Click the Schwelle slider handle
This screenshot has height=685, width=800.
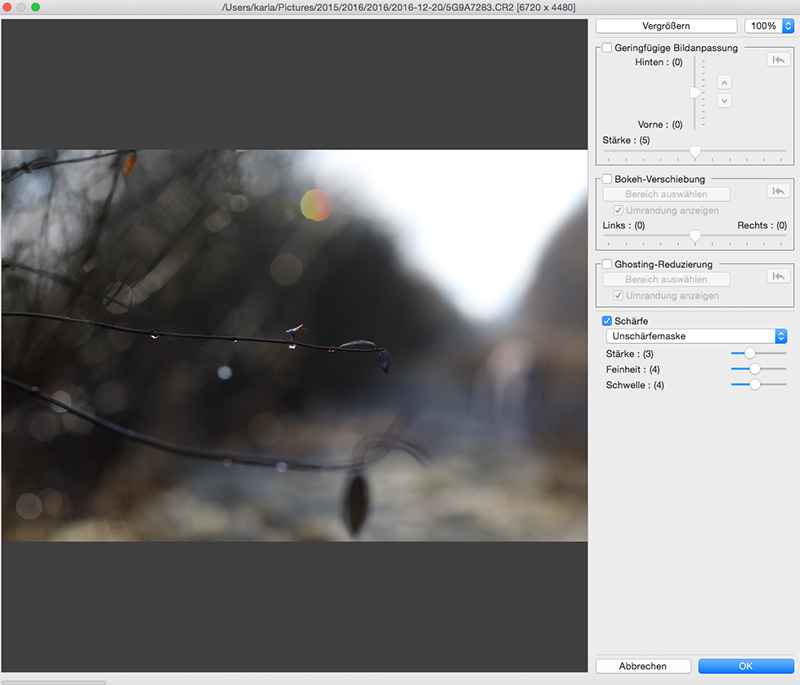coord(754,384)
